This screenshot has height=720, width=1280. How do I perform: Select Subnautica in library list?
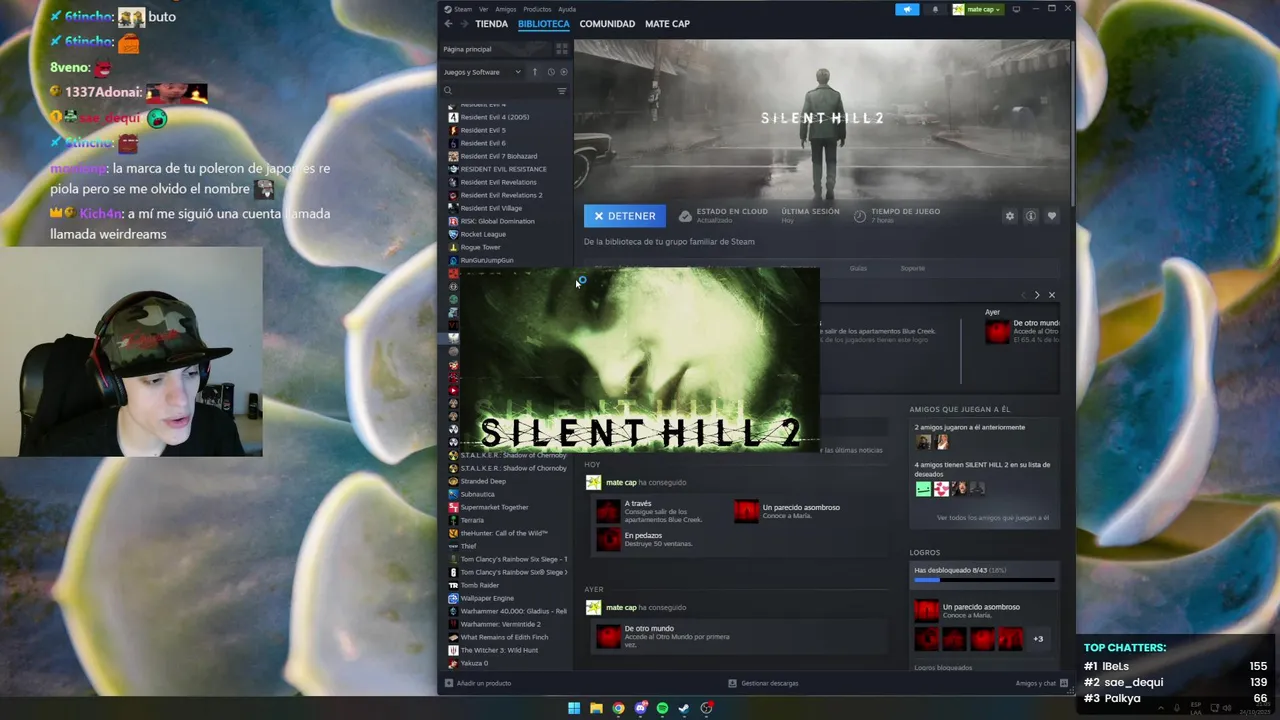(x=477, y=494)
